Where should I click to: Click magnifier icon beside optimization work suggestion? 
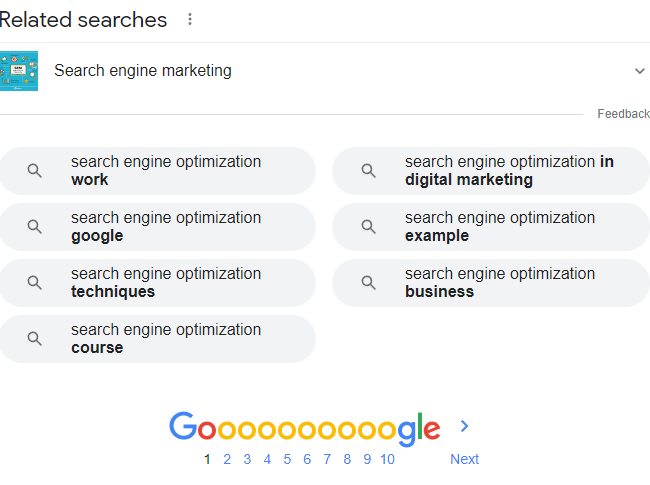coord(34,170)
